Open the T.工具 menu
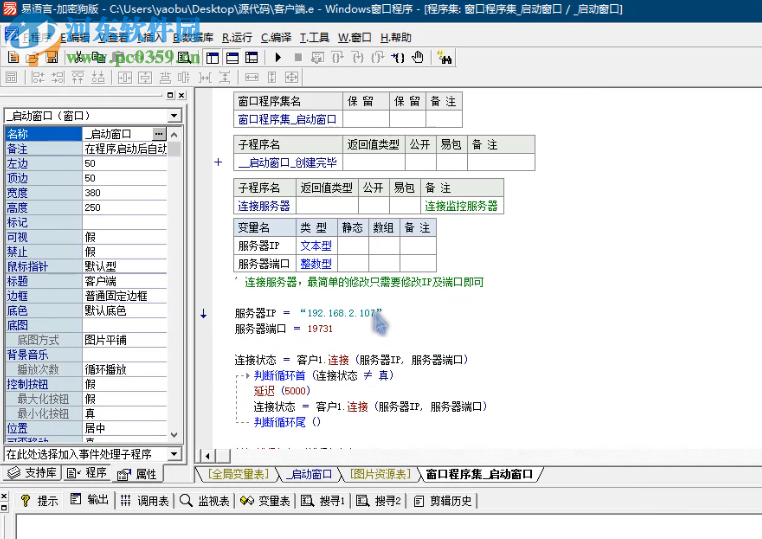762x539 pixels. click(314, 37)
